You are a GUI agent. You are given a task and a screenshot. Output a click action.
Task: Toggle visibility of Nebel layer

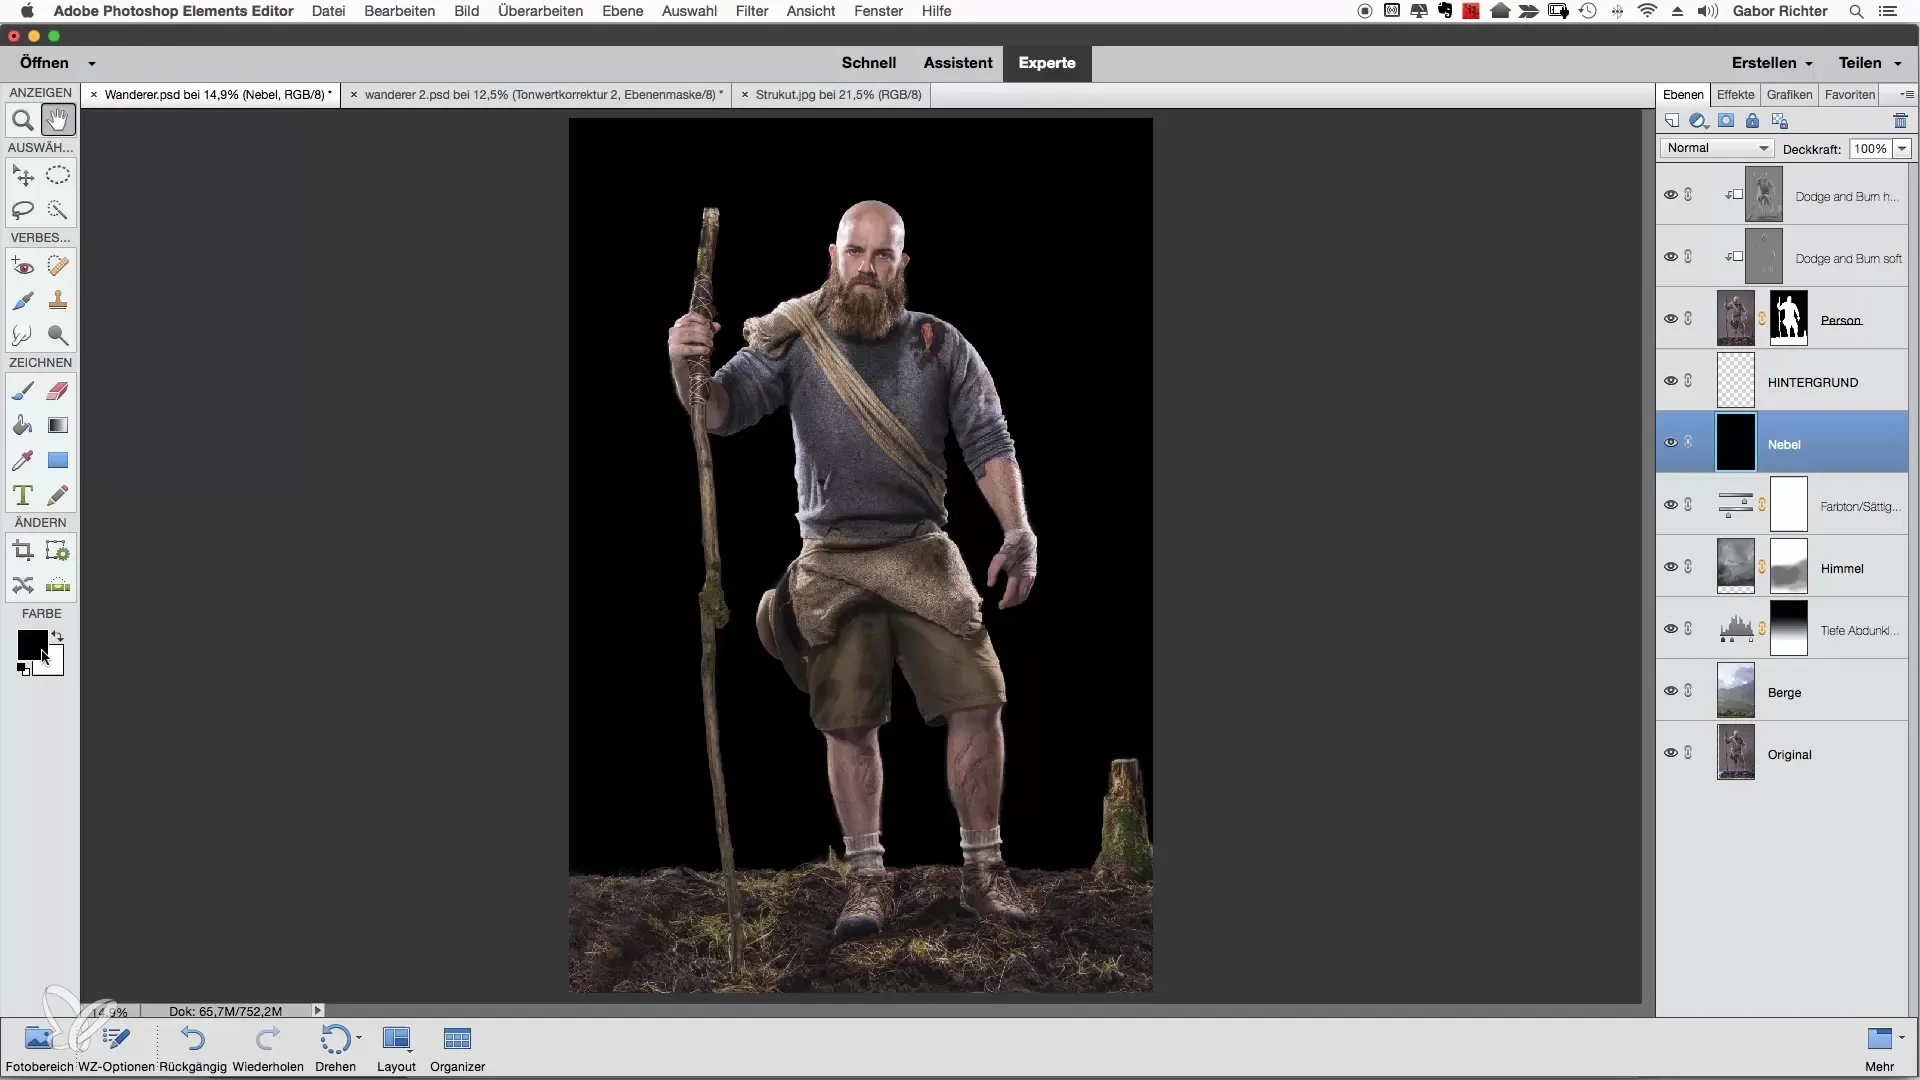1670,443
